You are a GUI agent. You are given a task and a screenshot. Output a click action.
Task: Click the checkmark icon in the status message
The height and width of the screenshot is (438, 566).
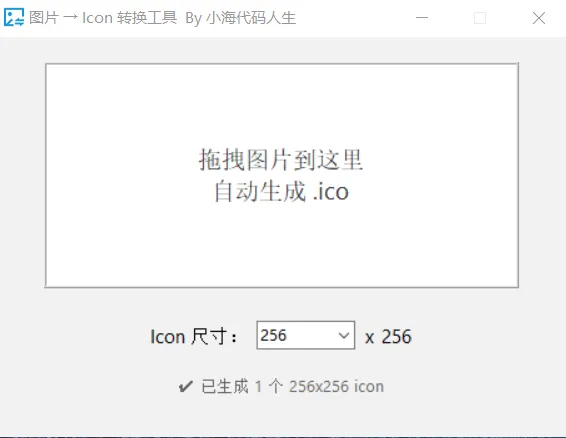pyautogui.click(x=186, y=387)
